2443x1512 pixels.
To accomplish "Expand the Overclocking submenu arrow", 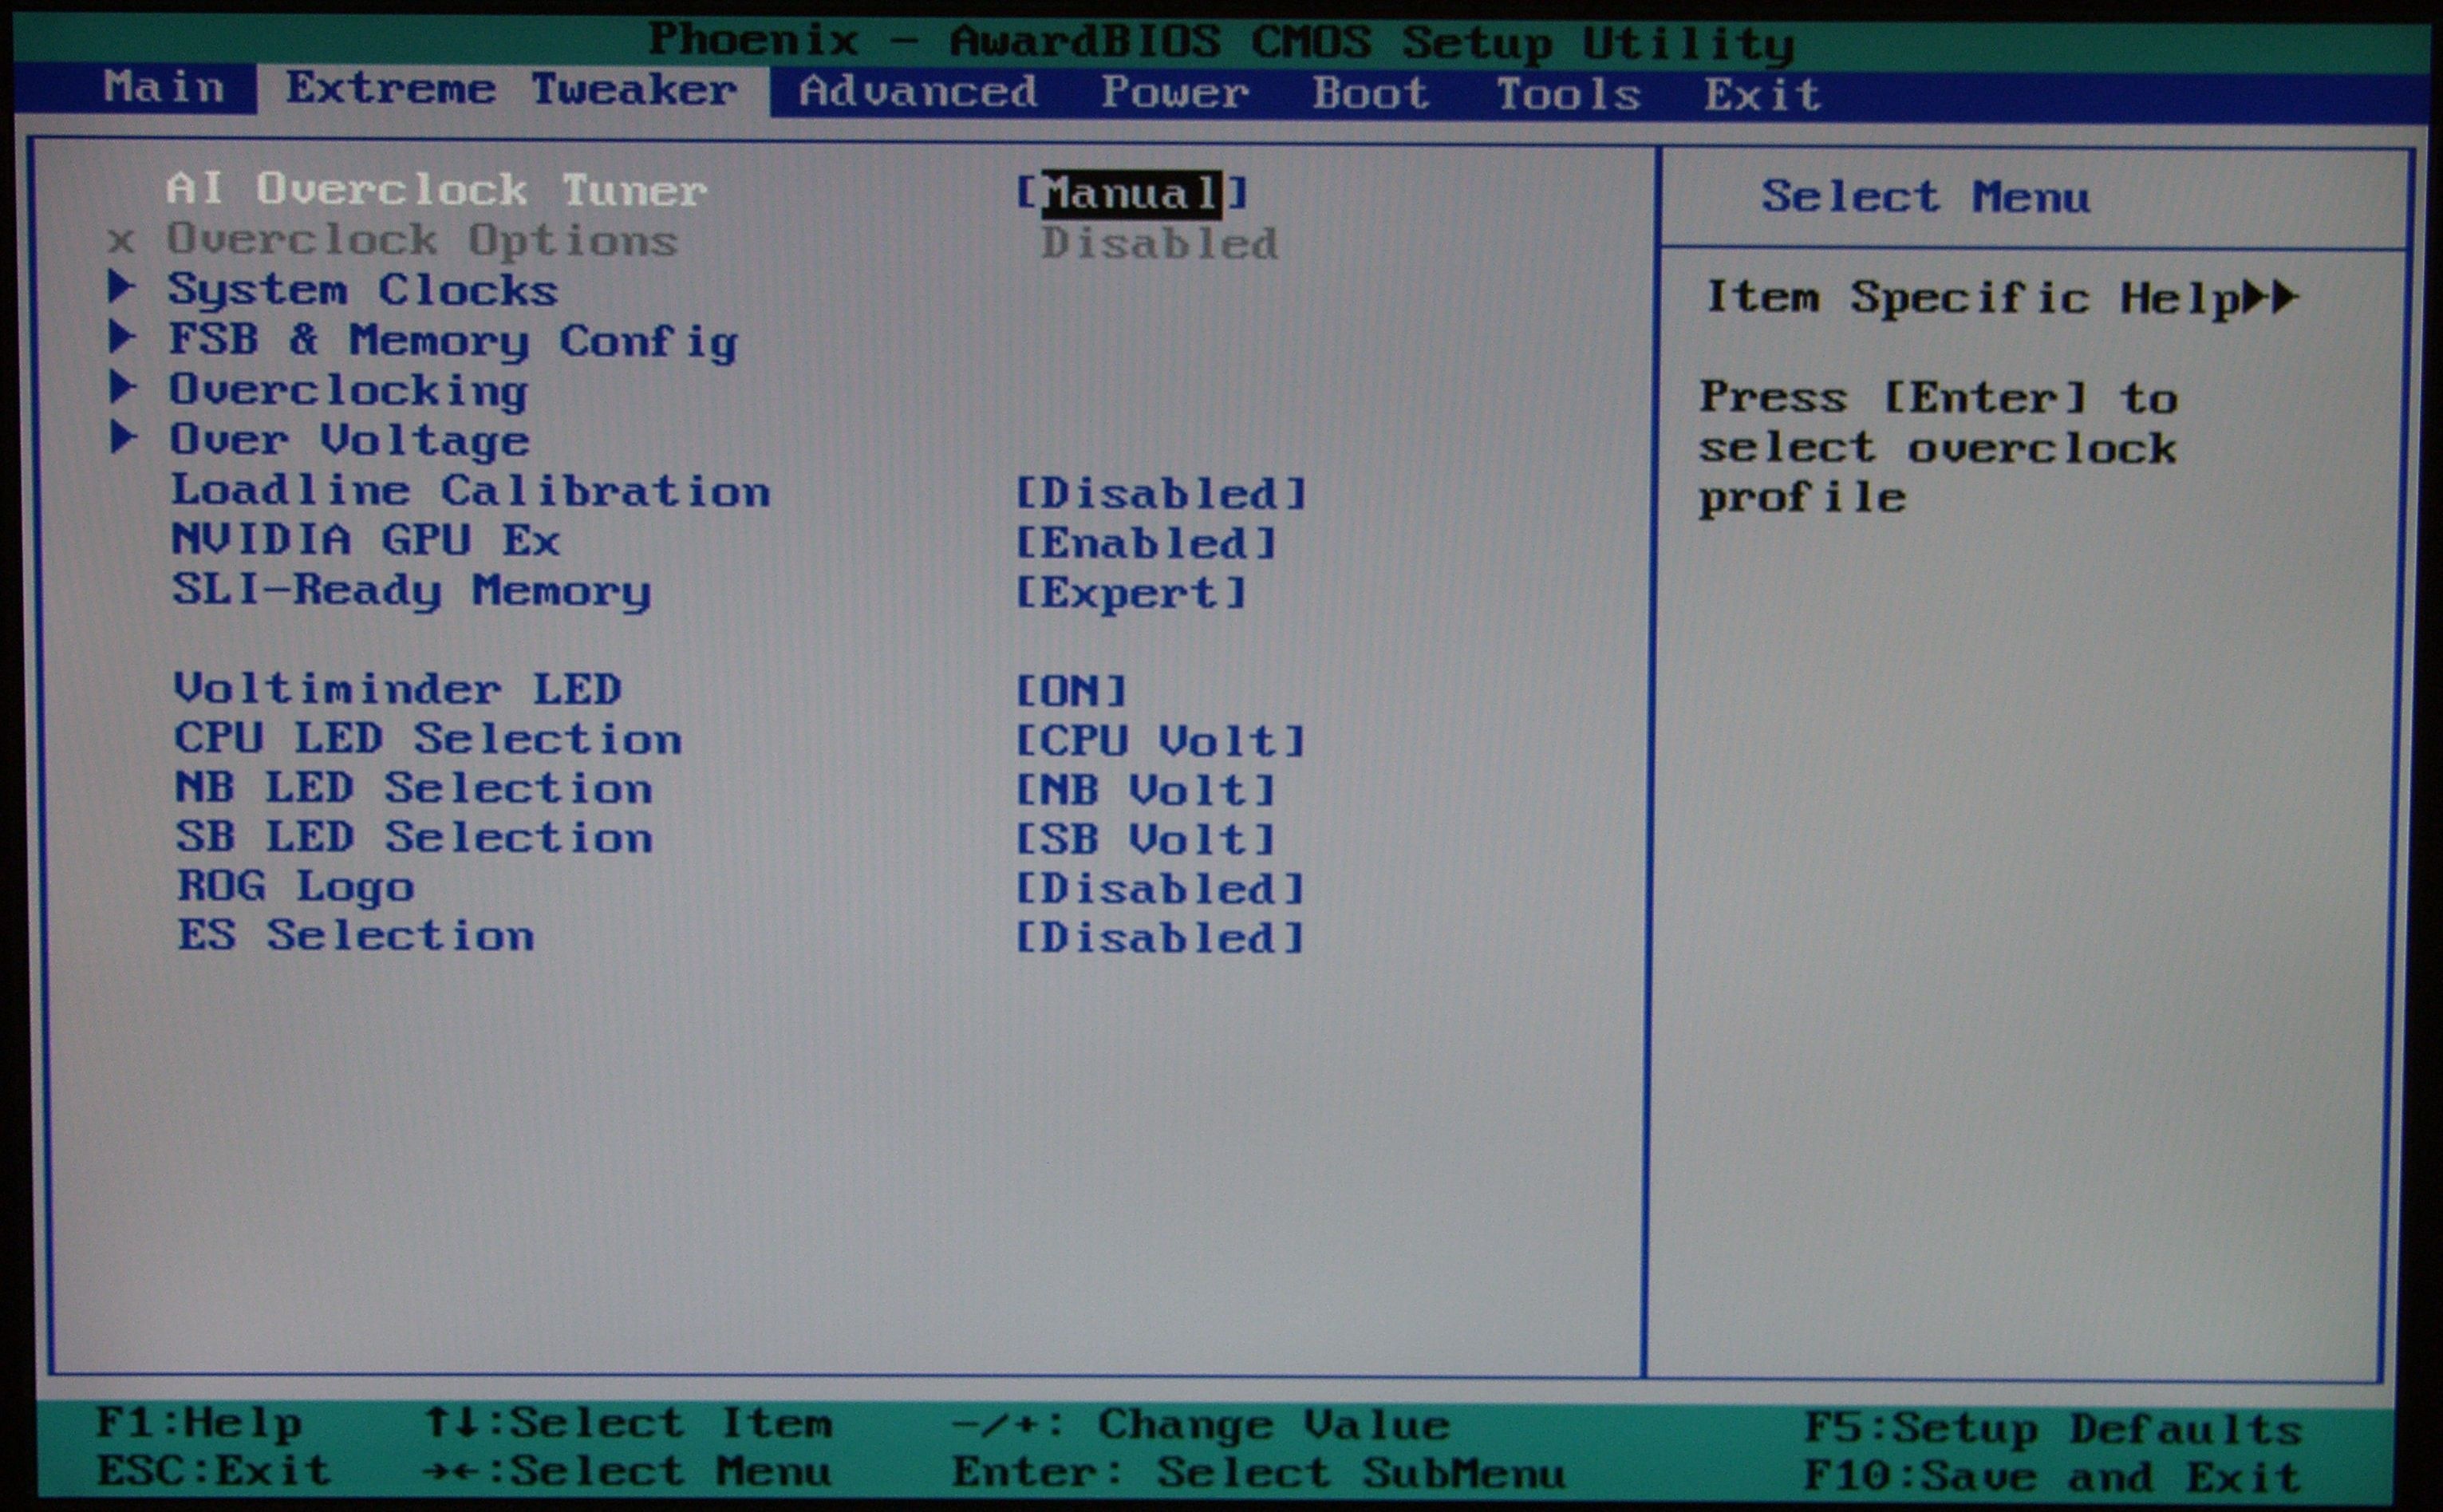I will tap(122, 387).
